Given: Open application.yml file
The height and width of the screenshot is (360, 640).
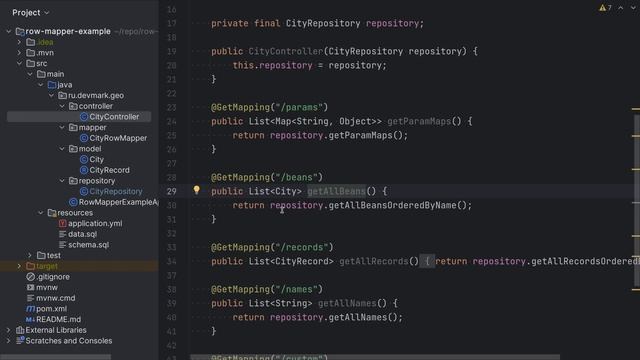Looking at the screenshot, I should coord(95,223).
